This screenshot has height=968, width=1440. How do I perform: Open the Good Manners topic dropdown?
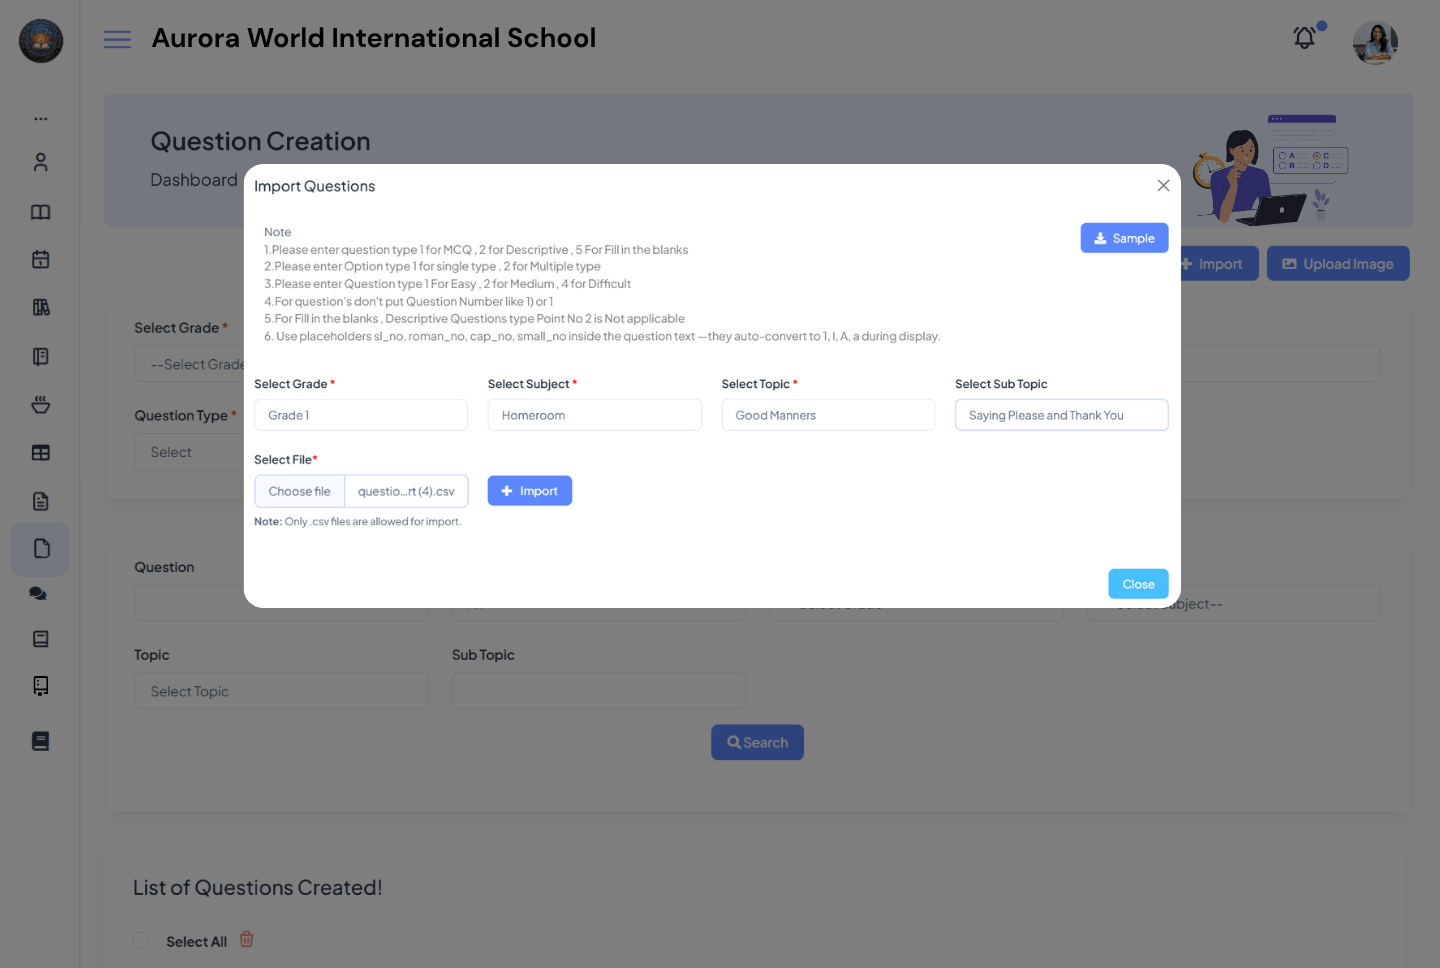pyautogui.click(x=828, y=414)
